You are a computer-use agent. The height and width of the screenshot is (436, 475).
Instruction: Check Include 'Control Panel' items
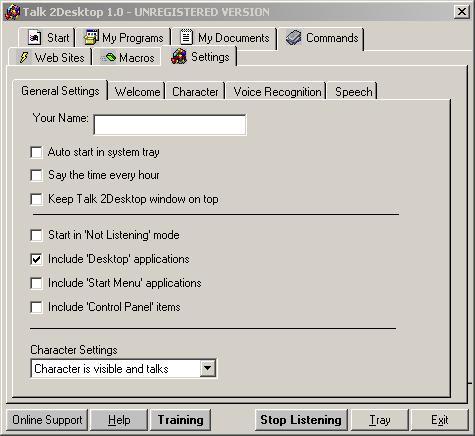tap(36, 307)
